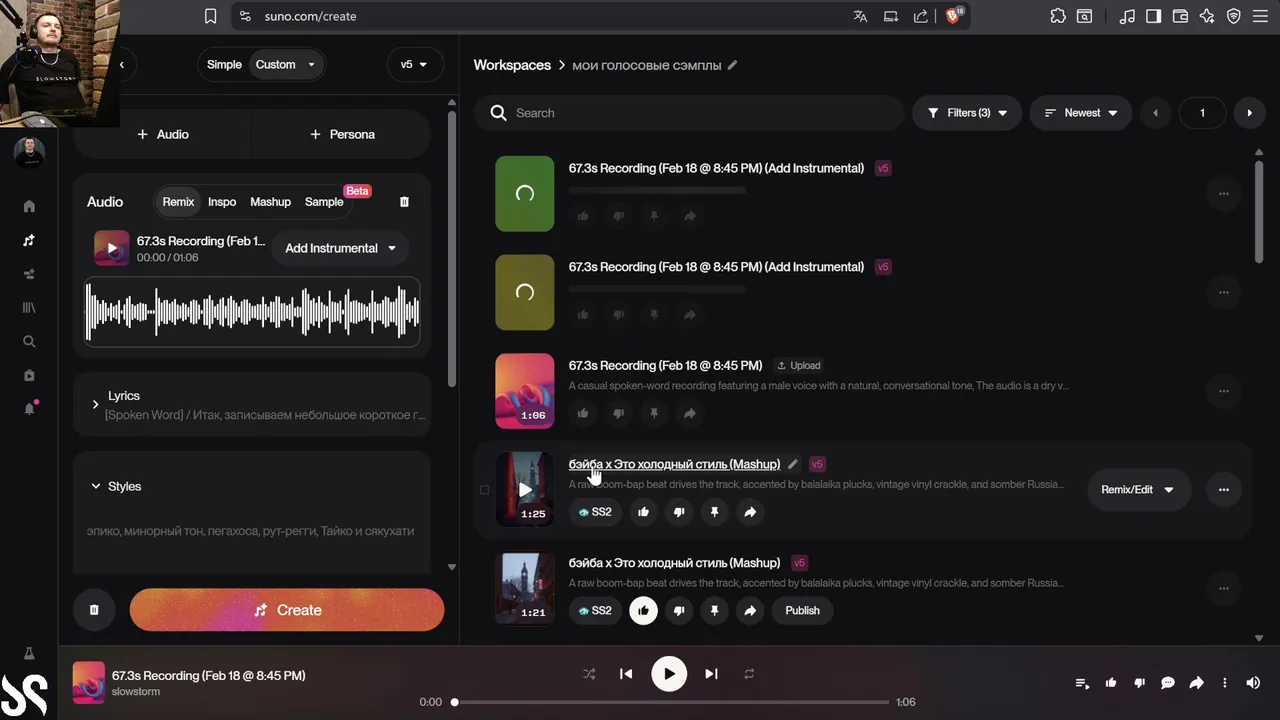This screenshot has width=1280, height=720.
Task: Dislike the бэйба Mashup 1:21 track
Action: pos(679,610)
